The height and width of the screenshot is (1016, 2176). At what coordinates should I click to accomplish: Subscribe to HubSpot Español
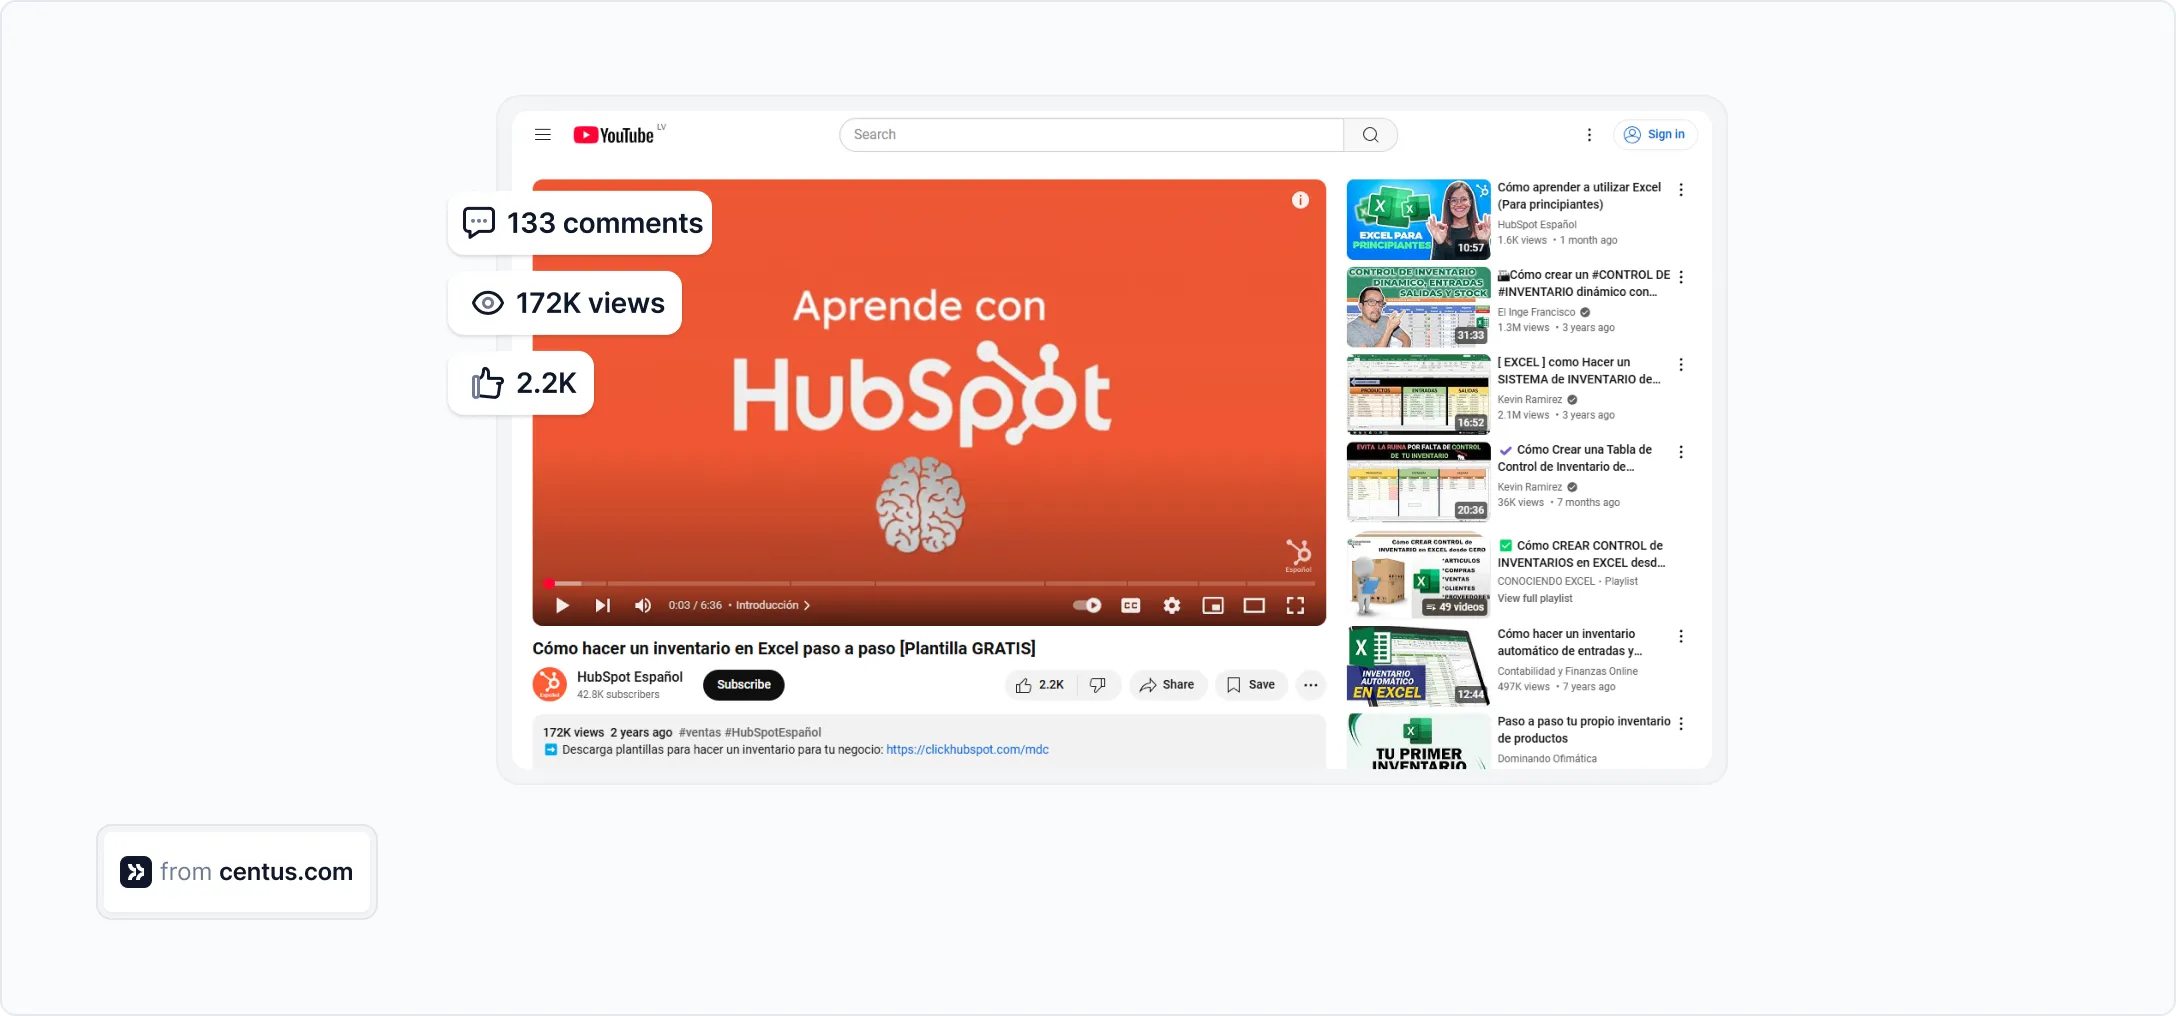[742, 685]
